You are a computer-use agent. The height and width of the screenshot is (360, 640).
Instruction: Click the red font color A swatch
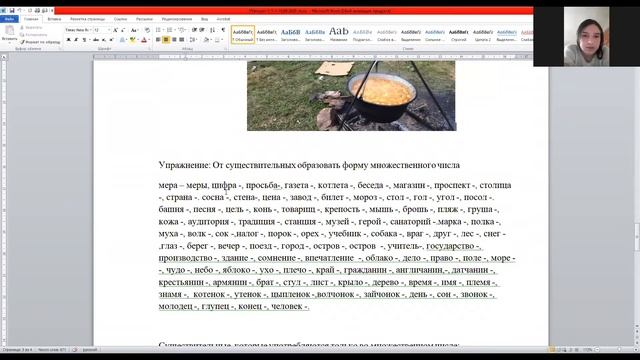coord(144,40)
